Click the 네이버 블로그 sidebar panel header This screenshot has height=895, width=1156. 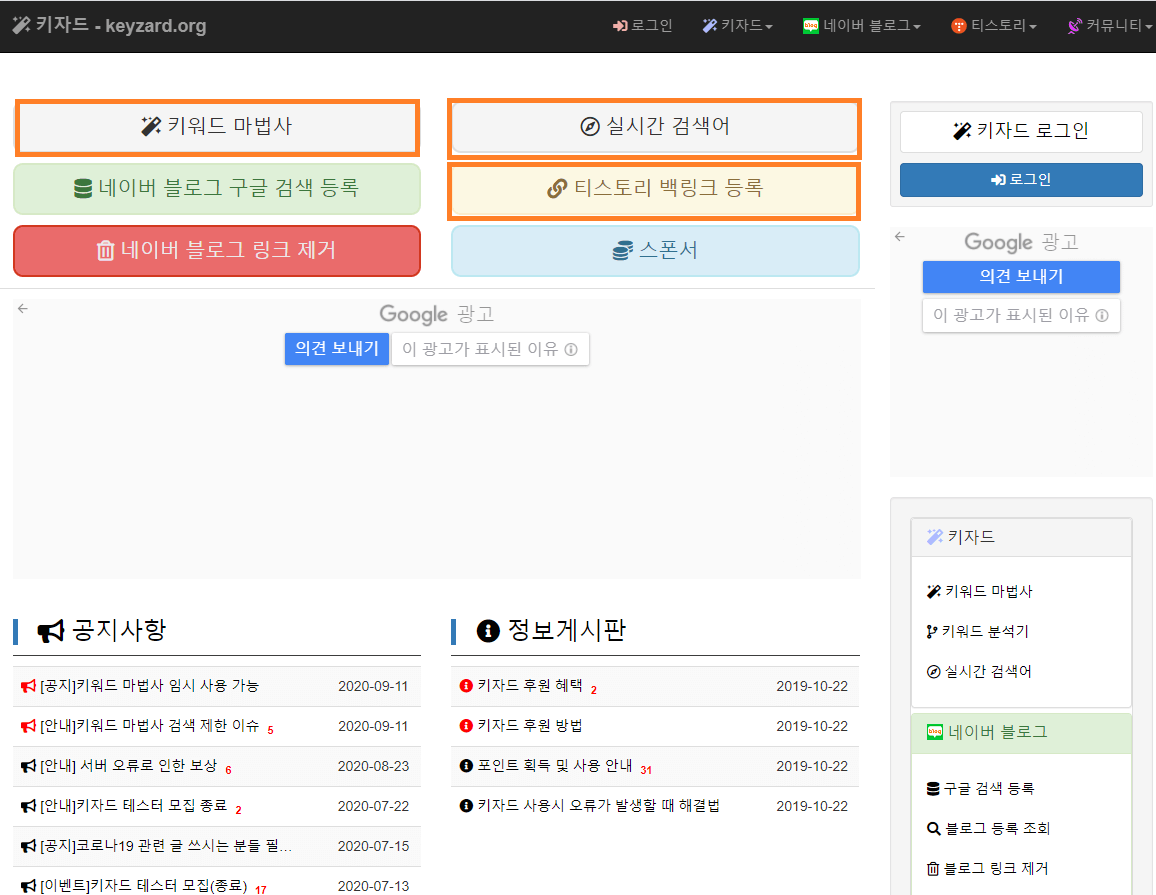tap(1021, 733)
